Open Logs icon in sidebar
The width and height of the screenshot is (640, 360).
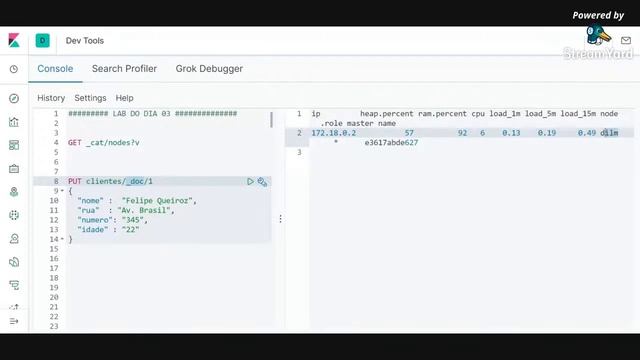point(14,262)
